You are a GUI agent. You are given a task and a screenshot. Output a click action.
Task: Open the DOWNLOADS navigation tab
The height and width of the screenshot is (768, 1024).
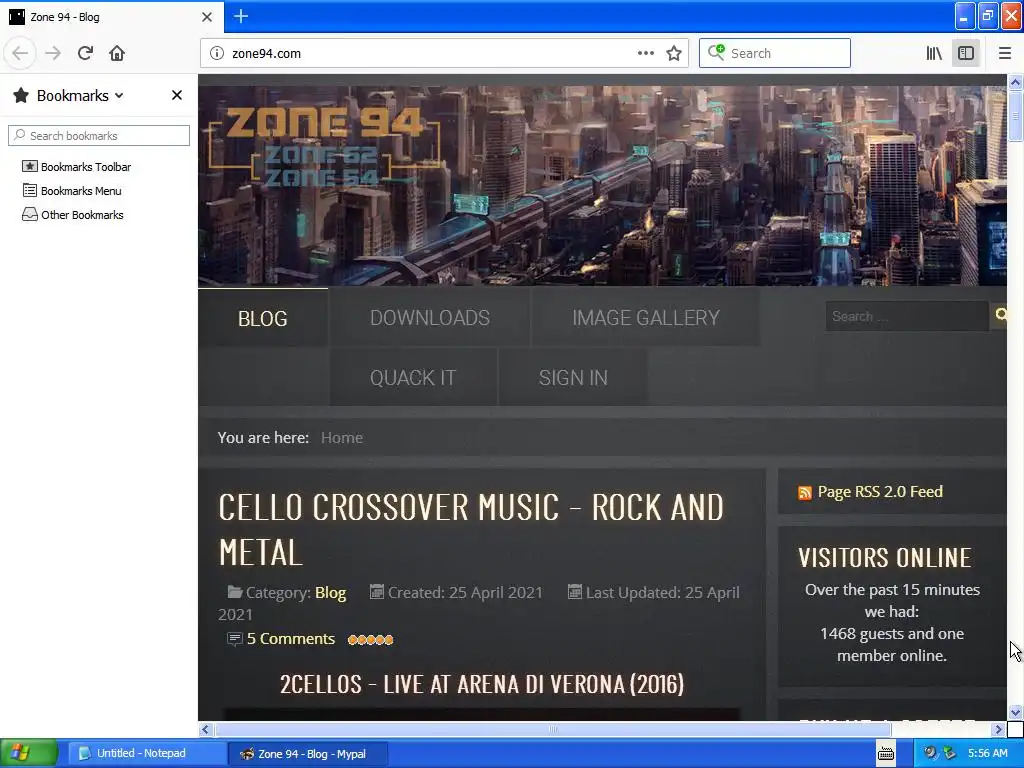click(x=430, y=318)
